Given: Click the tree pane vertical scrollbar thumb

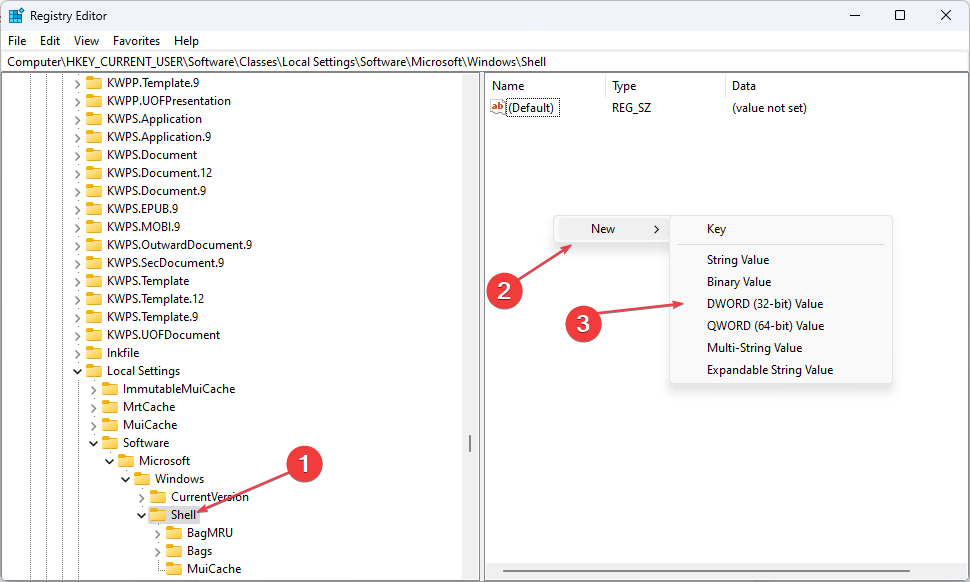Looking at the screenshot, I should point(470,443).
